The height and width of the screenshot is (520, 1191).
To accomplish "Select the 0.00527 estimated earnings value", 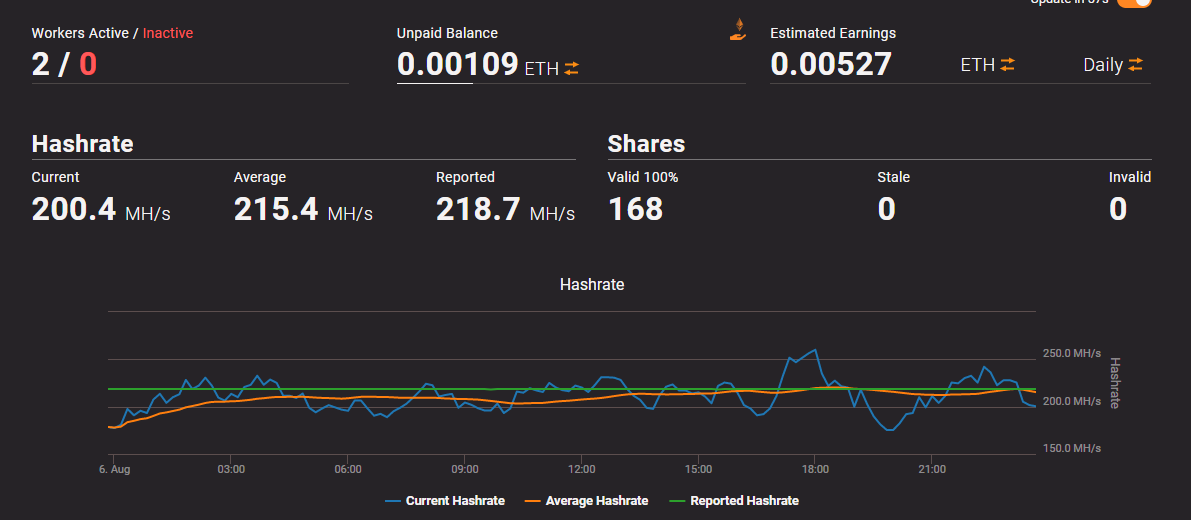I will (x=830, y=65).
